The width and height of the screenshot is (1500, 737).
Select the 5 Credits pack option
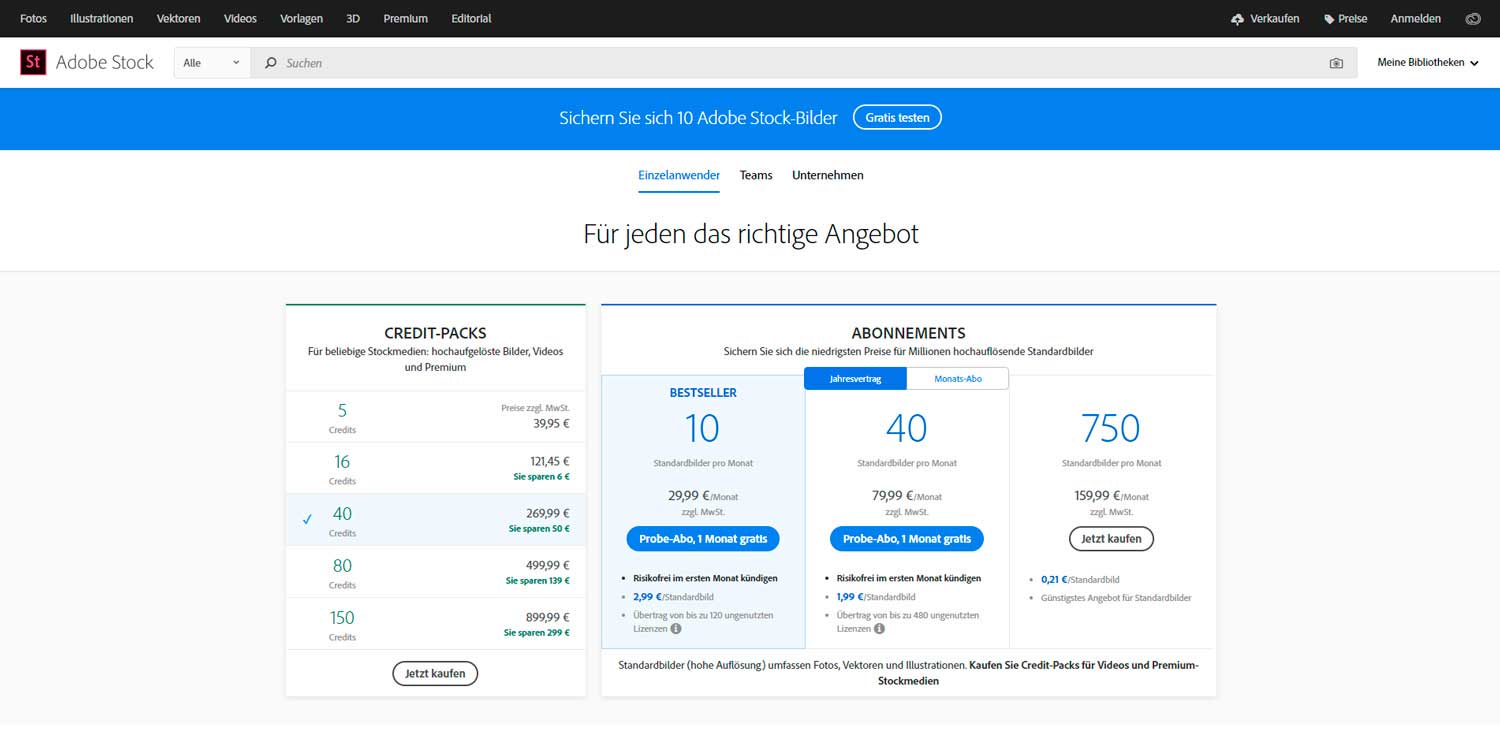(435, 417)
